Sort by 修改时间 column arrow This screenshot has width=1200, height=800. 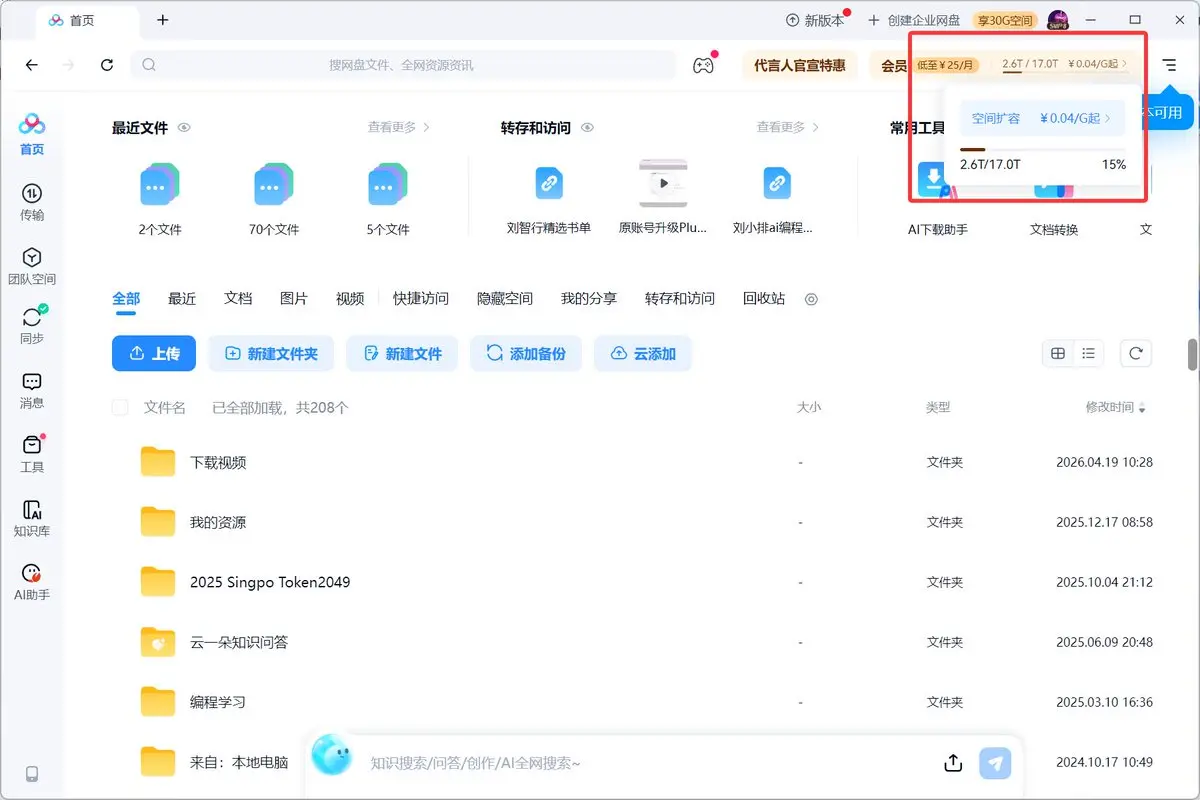pos(1142,408)
